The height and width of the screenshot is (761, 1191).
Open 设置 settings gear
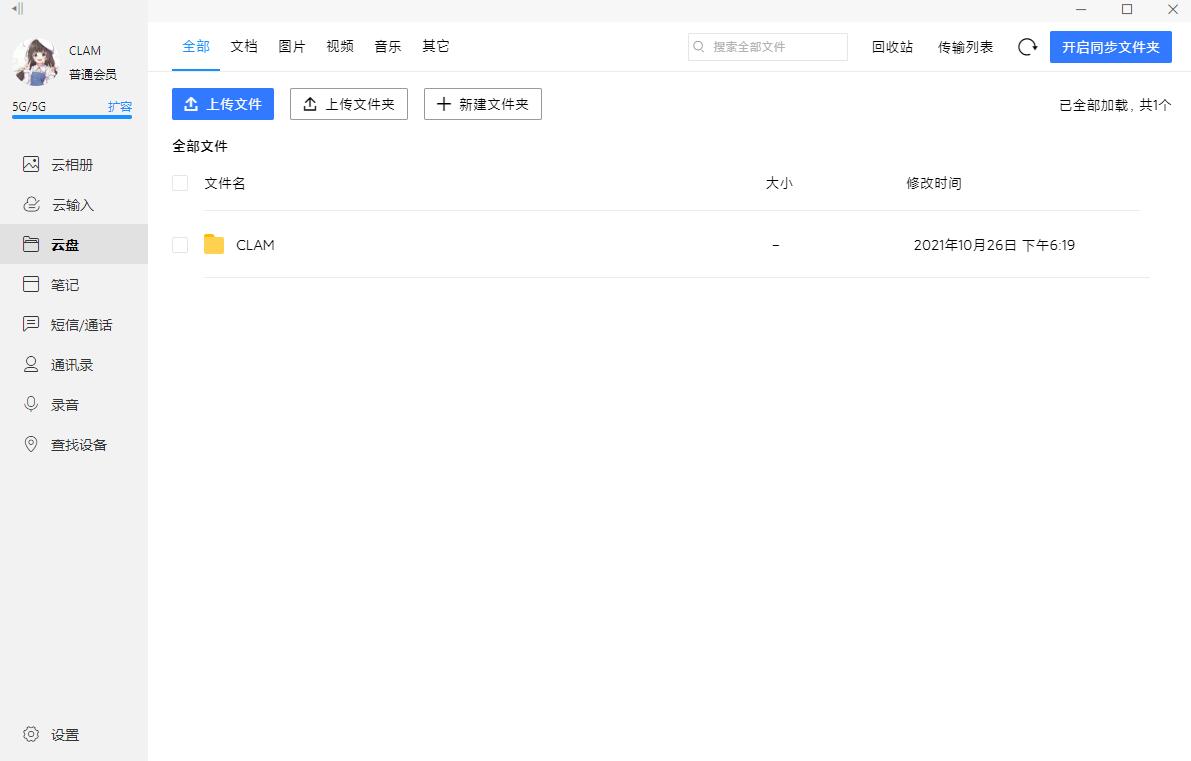51,734
